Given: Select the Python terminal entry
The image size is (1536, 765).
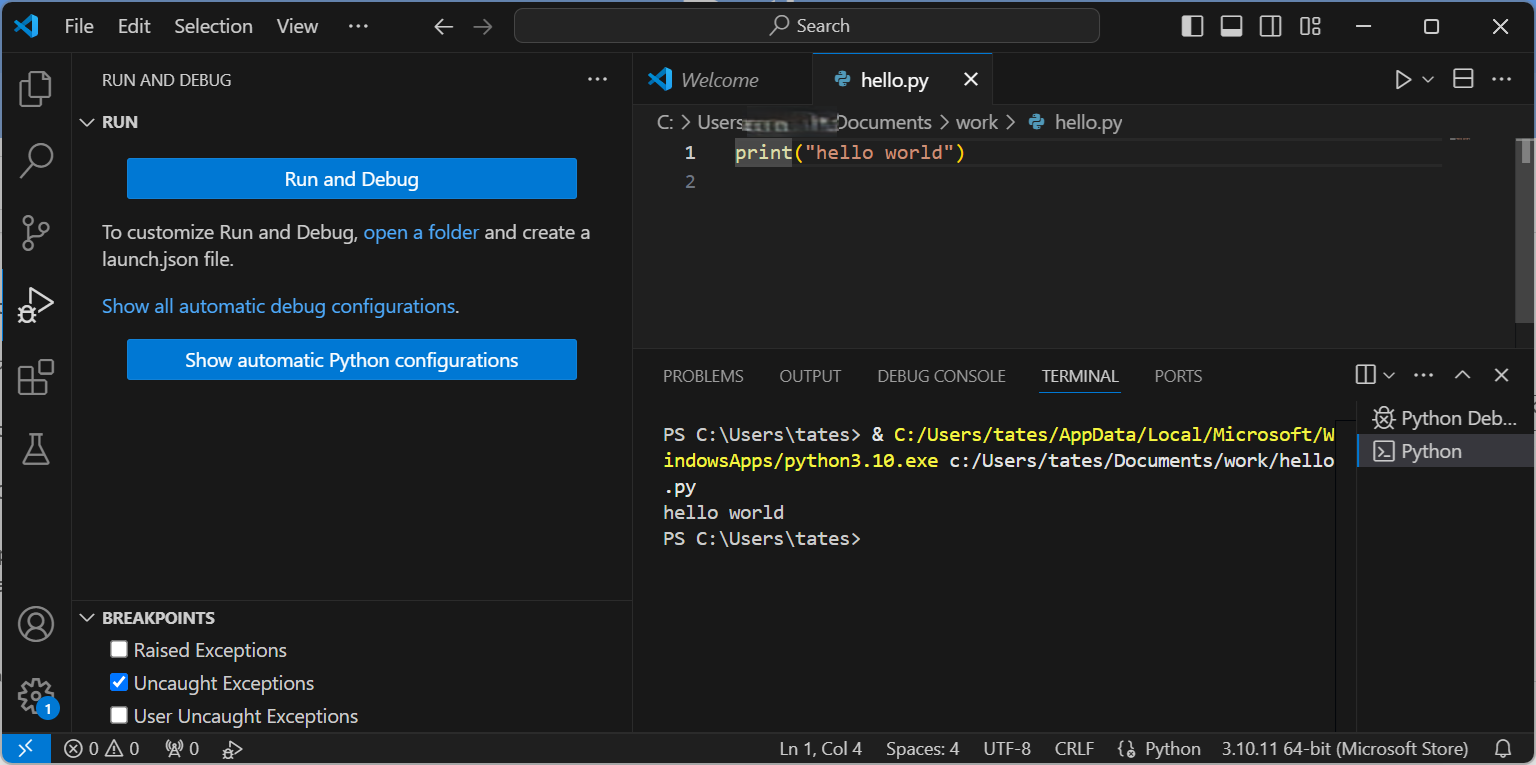Looking at the screenshot, I should click(1445, 451).
